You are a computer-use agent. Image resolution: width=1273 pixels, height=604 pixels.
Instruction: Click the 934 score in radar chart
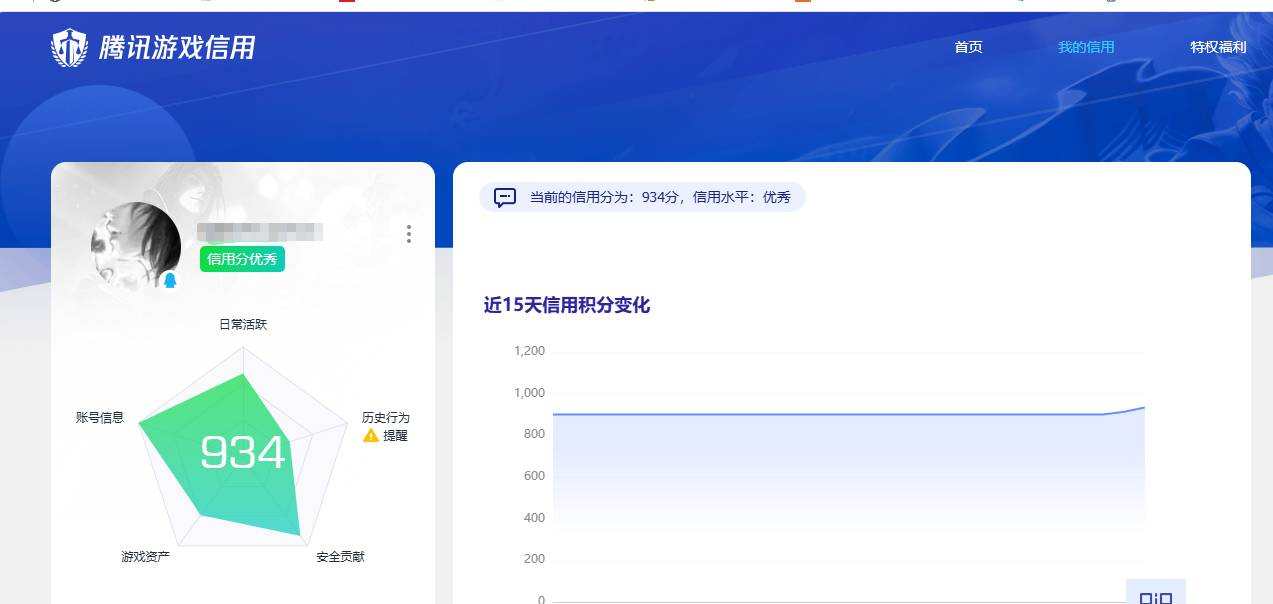(243, 453)
